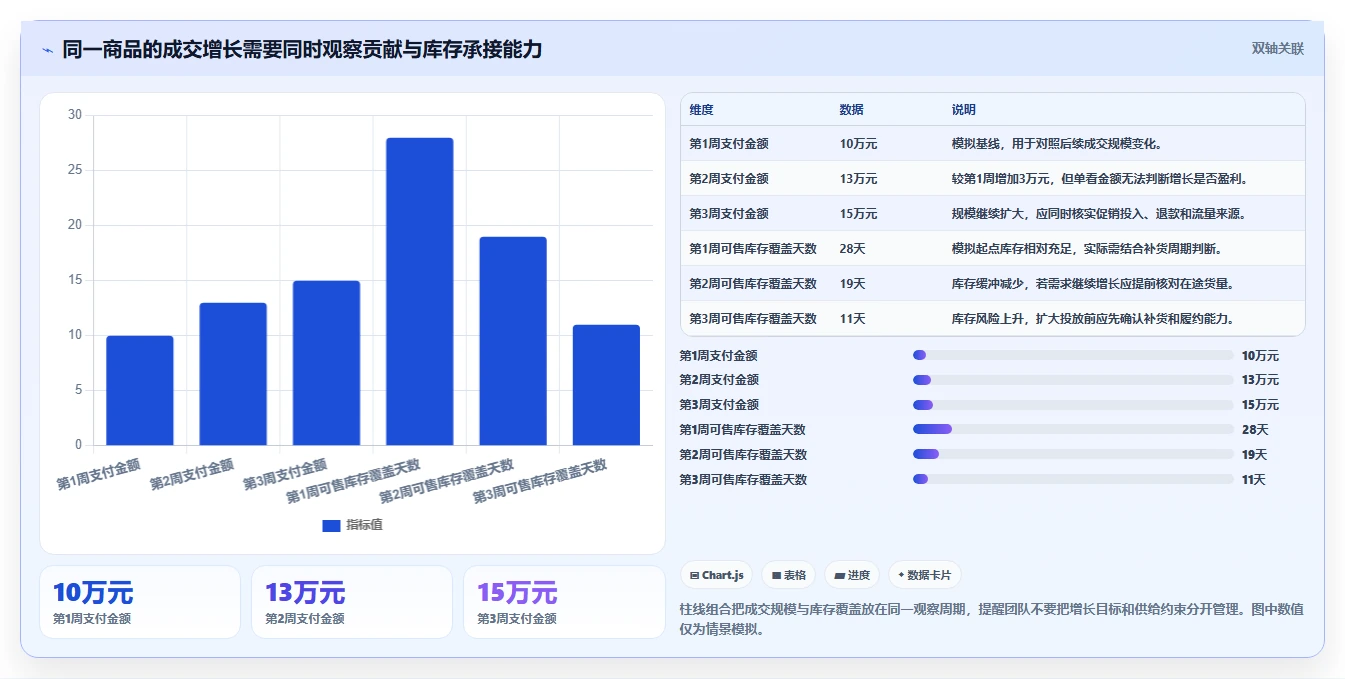
Task: Toggle the 指标值 legend color swatch
Action: pos(332,525)
